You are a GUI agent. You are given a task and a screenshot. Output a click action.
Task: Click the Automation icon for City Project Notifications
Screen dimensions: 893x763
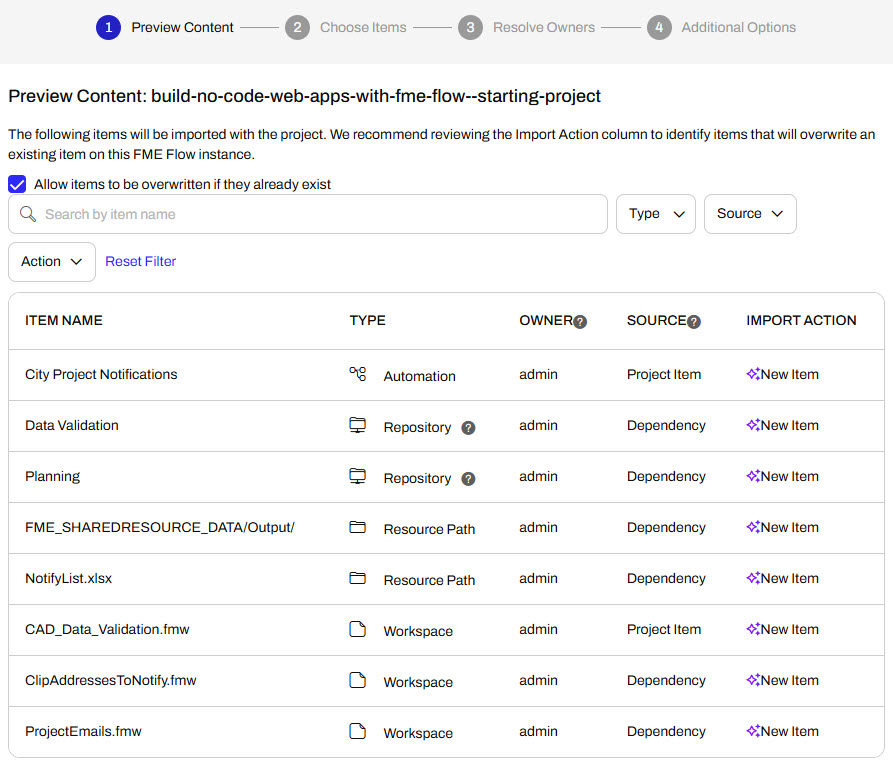coord(357,374)
